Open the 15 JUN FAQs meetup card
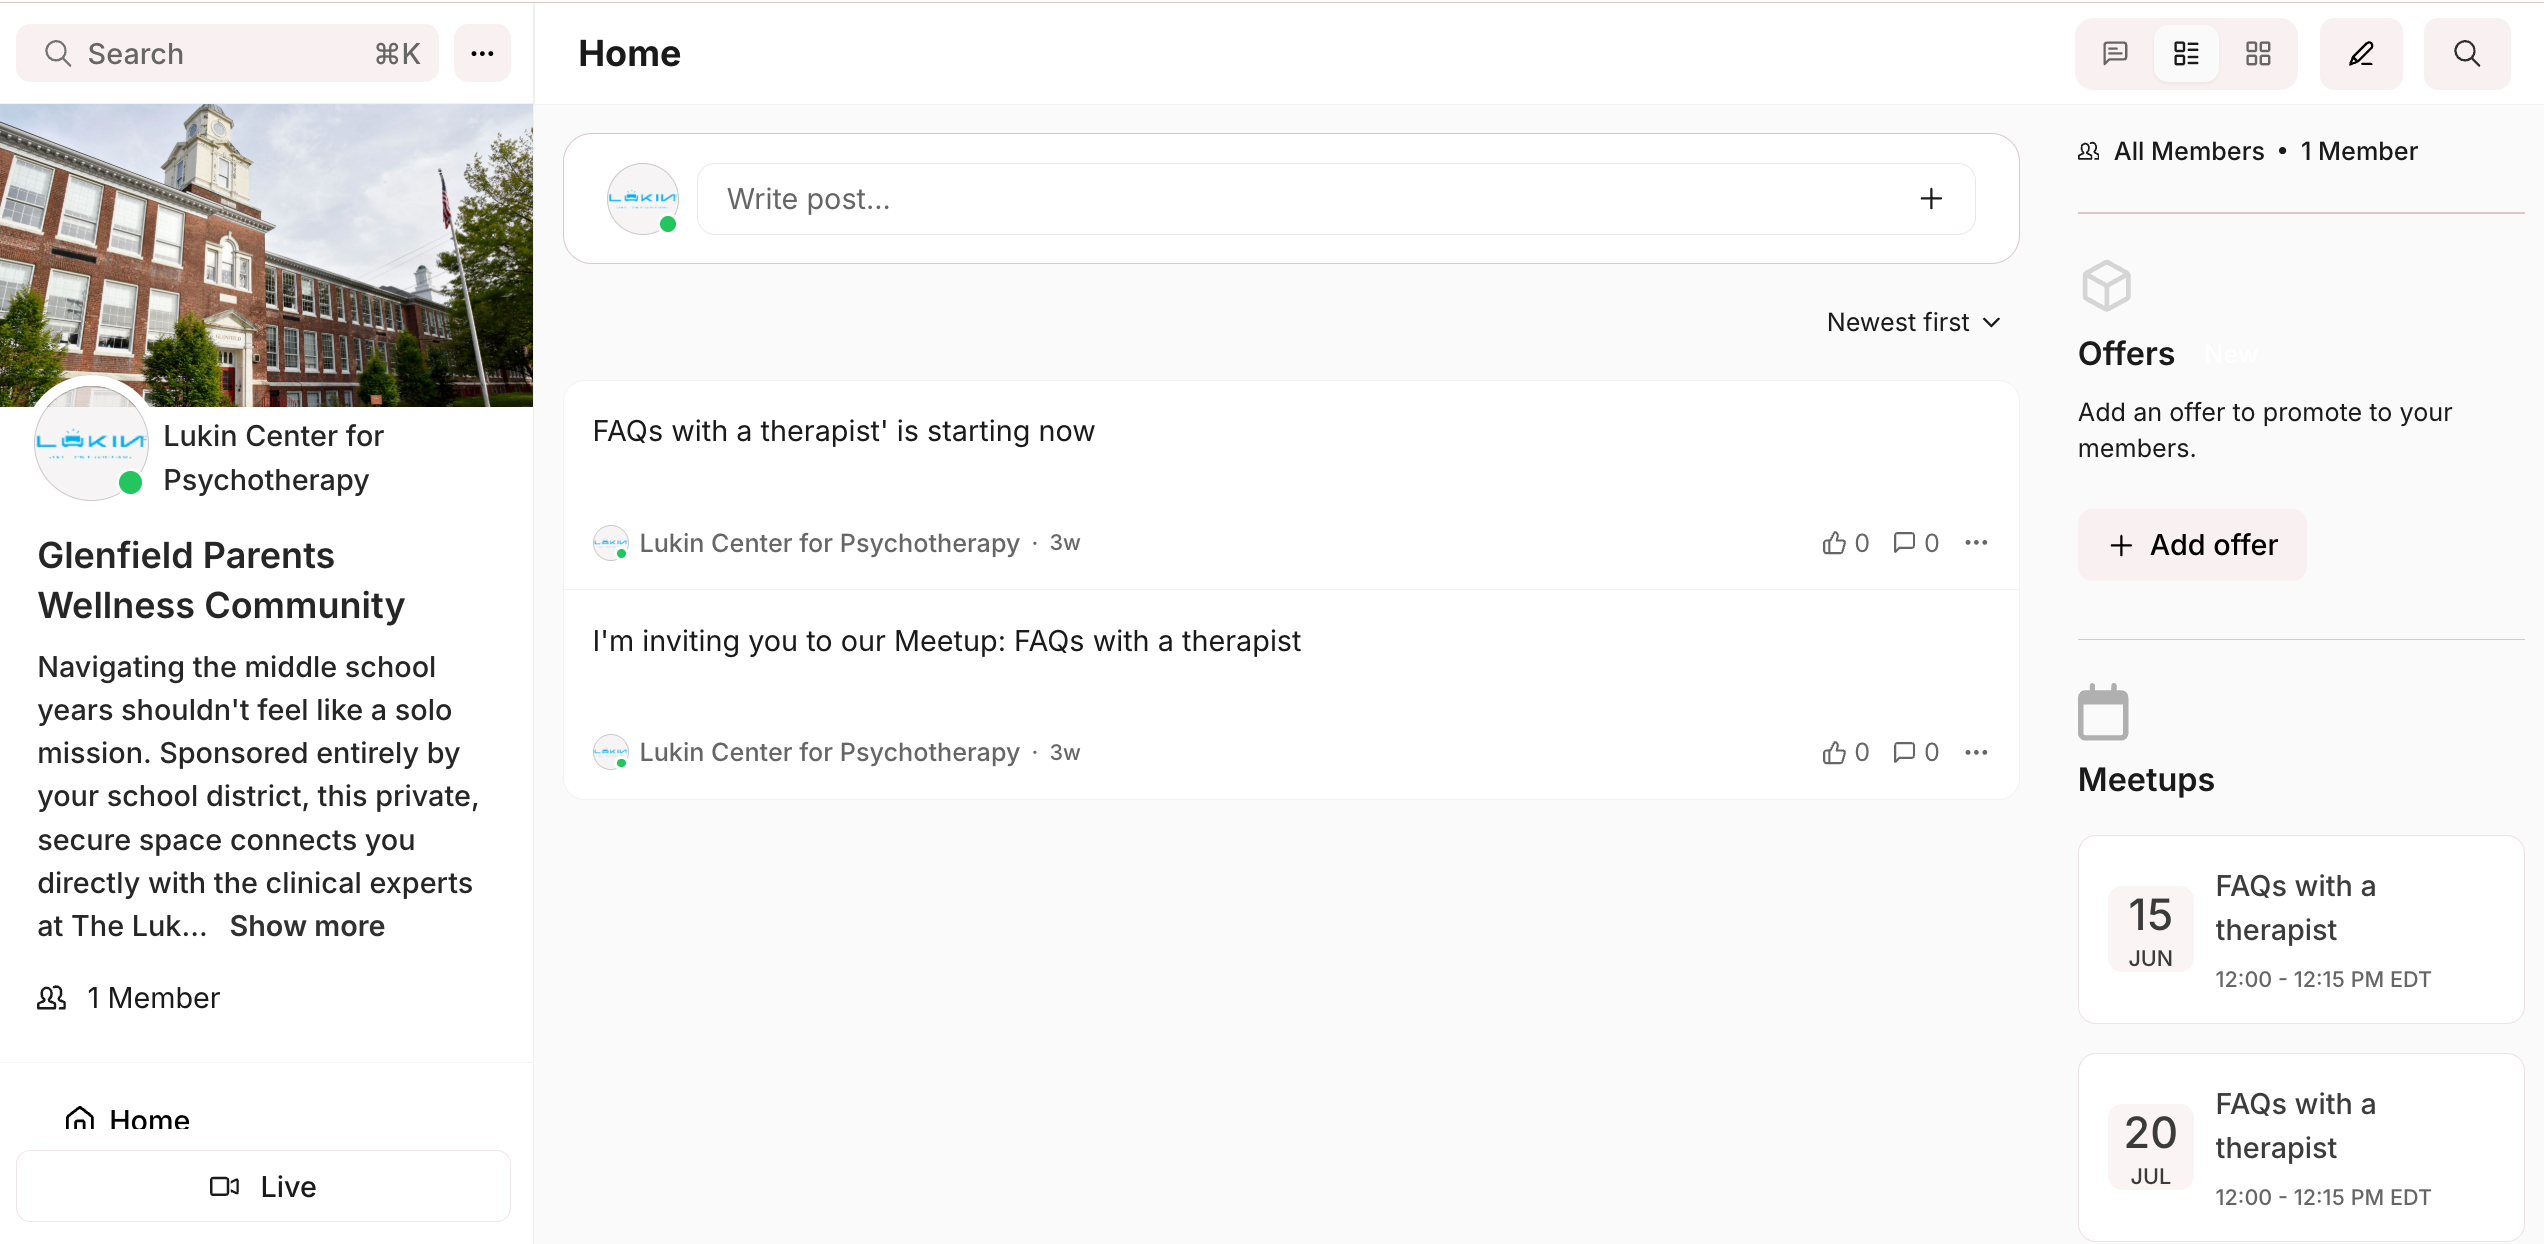Image resolution: width=2544 pixels, height=1244 pixels. tap(2300, 930)
